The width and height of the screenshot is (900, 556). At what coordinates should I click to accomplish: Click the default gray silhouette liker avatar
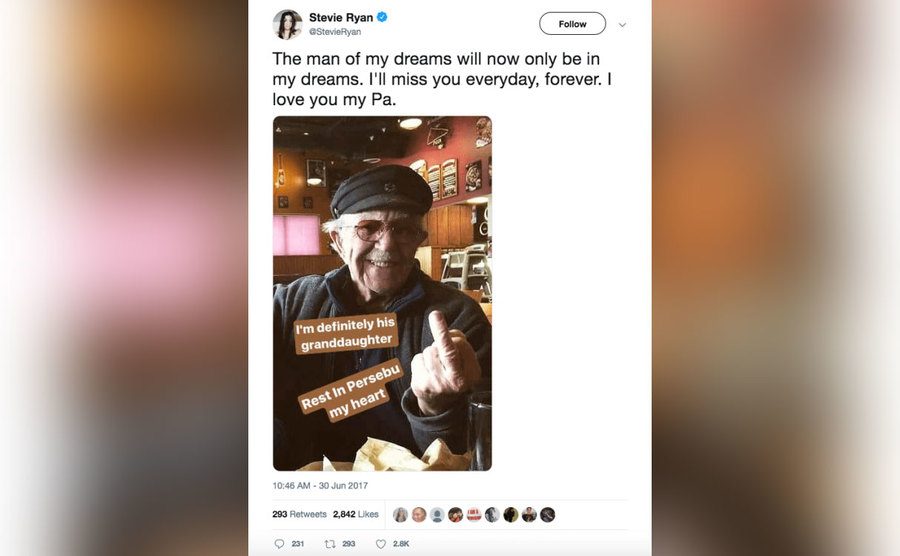pos(437,515)
